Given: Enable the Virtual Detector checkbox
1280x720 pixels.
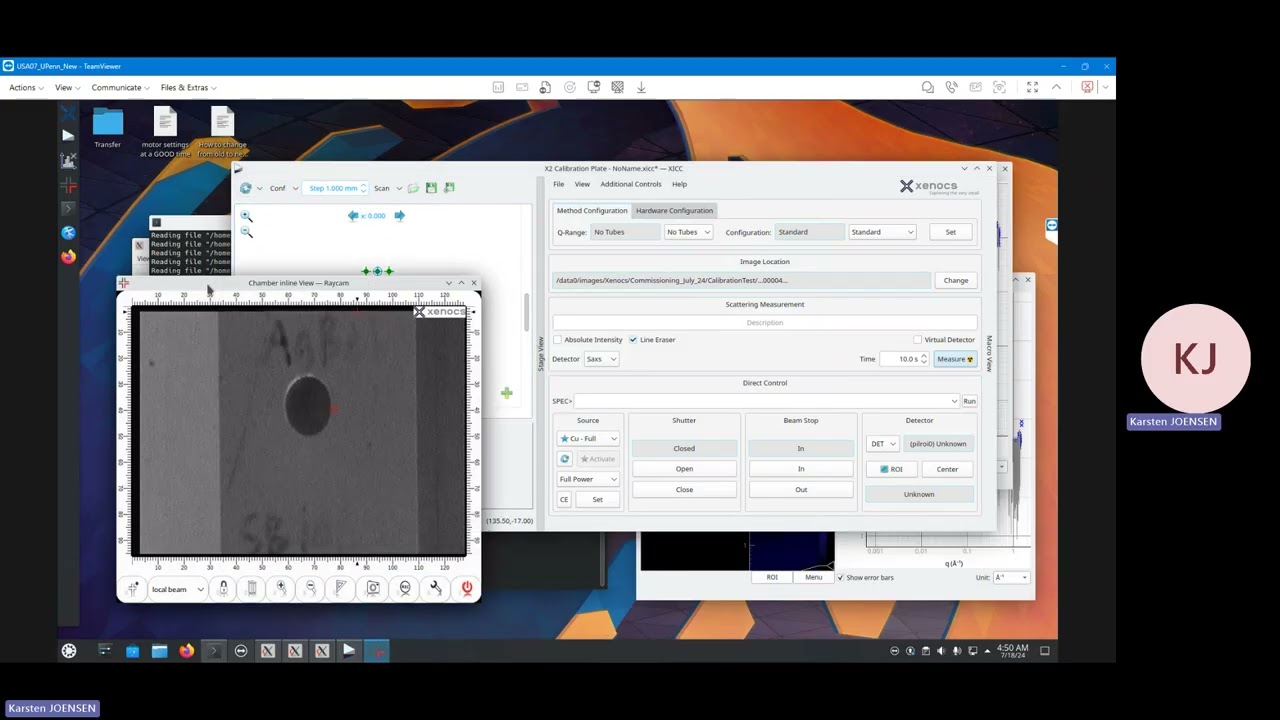Looking at the screenshot, I should click(918, 340).
